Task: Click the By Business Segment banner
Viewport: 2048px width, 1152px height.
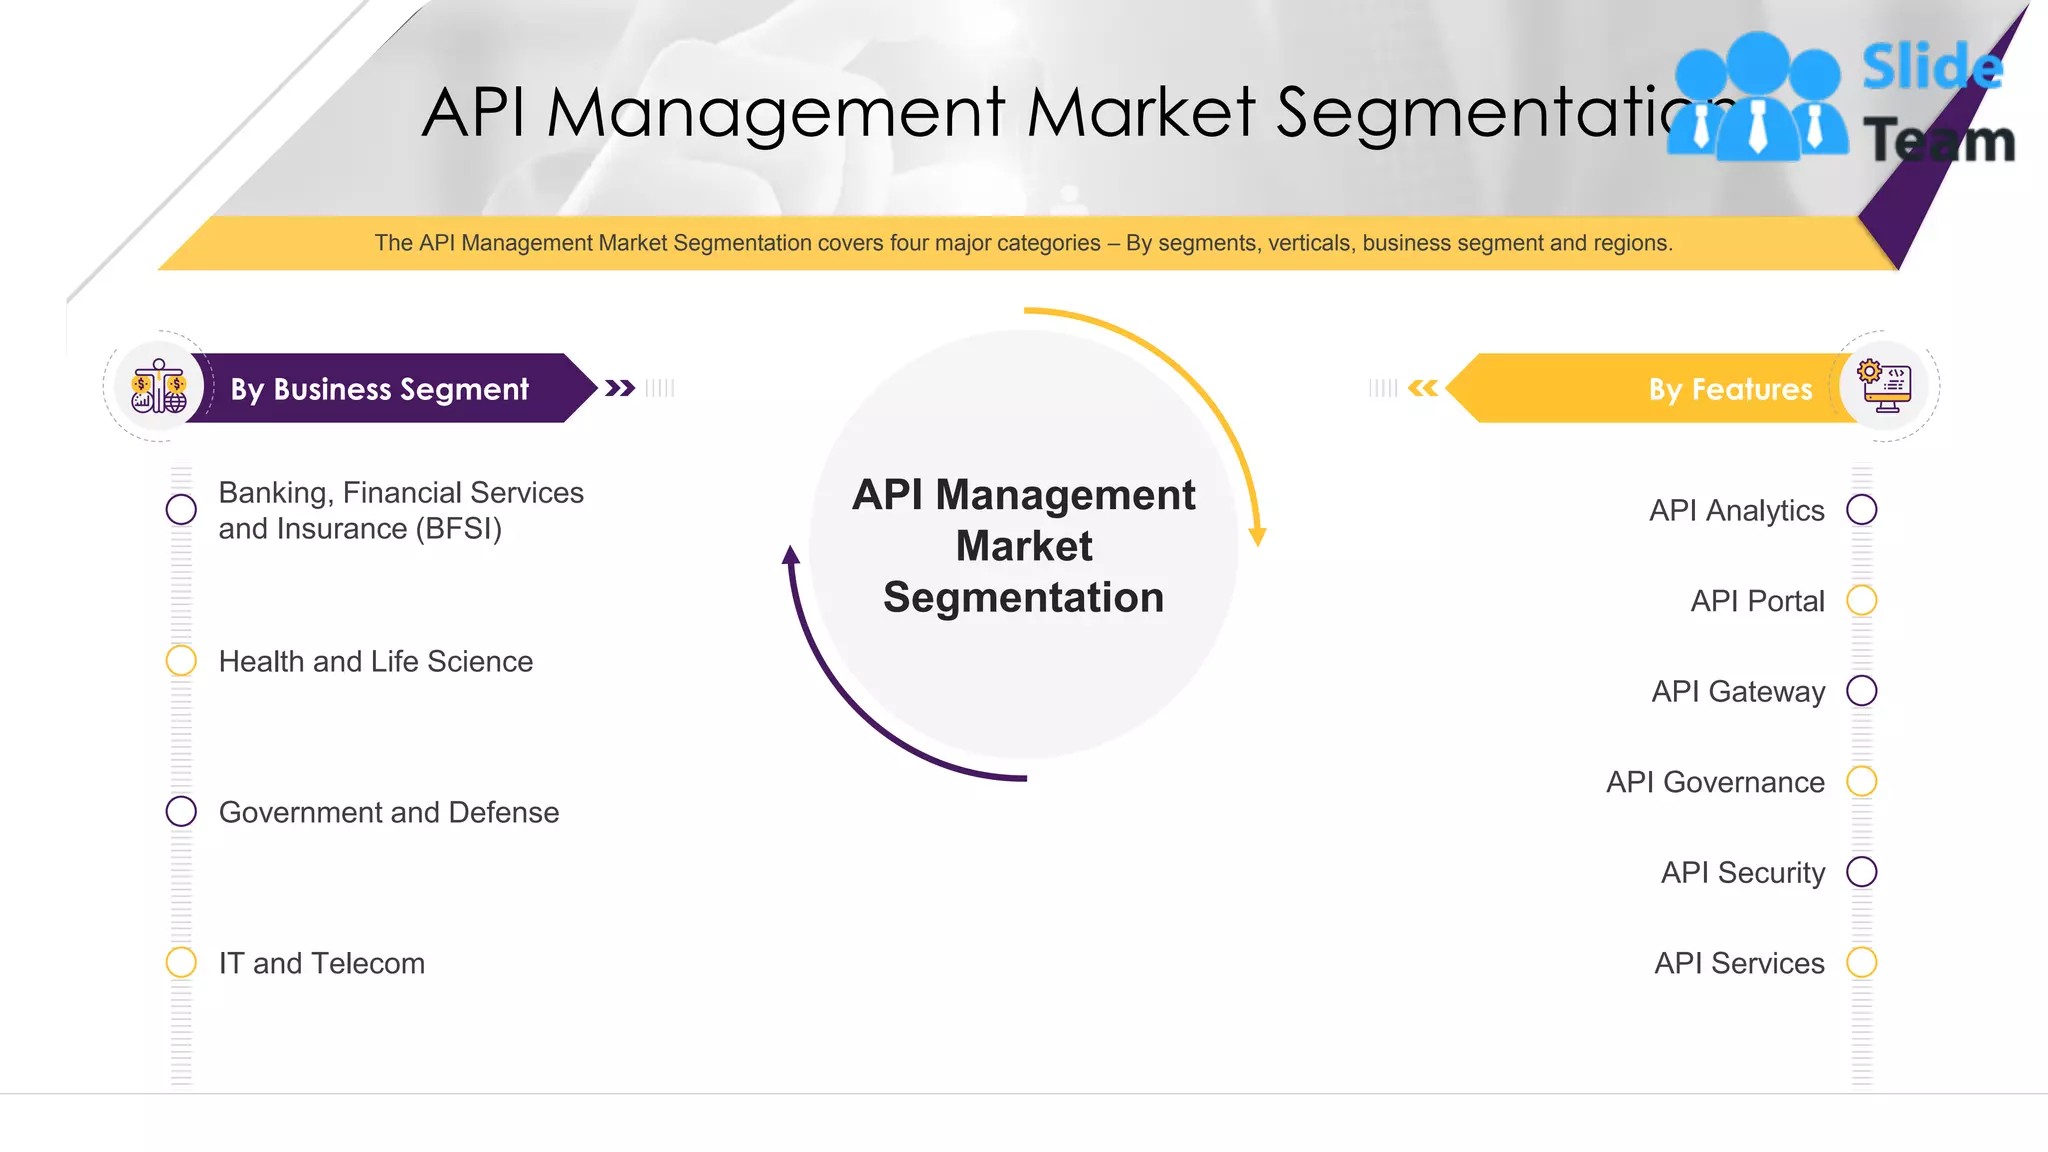Action: [380, 388]
